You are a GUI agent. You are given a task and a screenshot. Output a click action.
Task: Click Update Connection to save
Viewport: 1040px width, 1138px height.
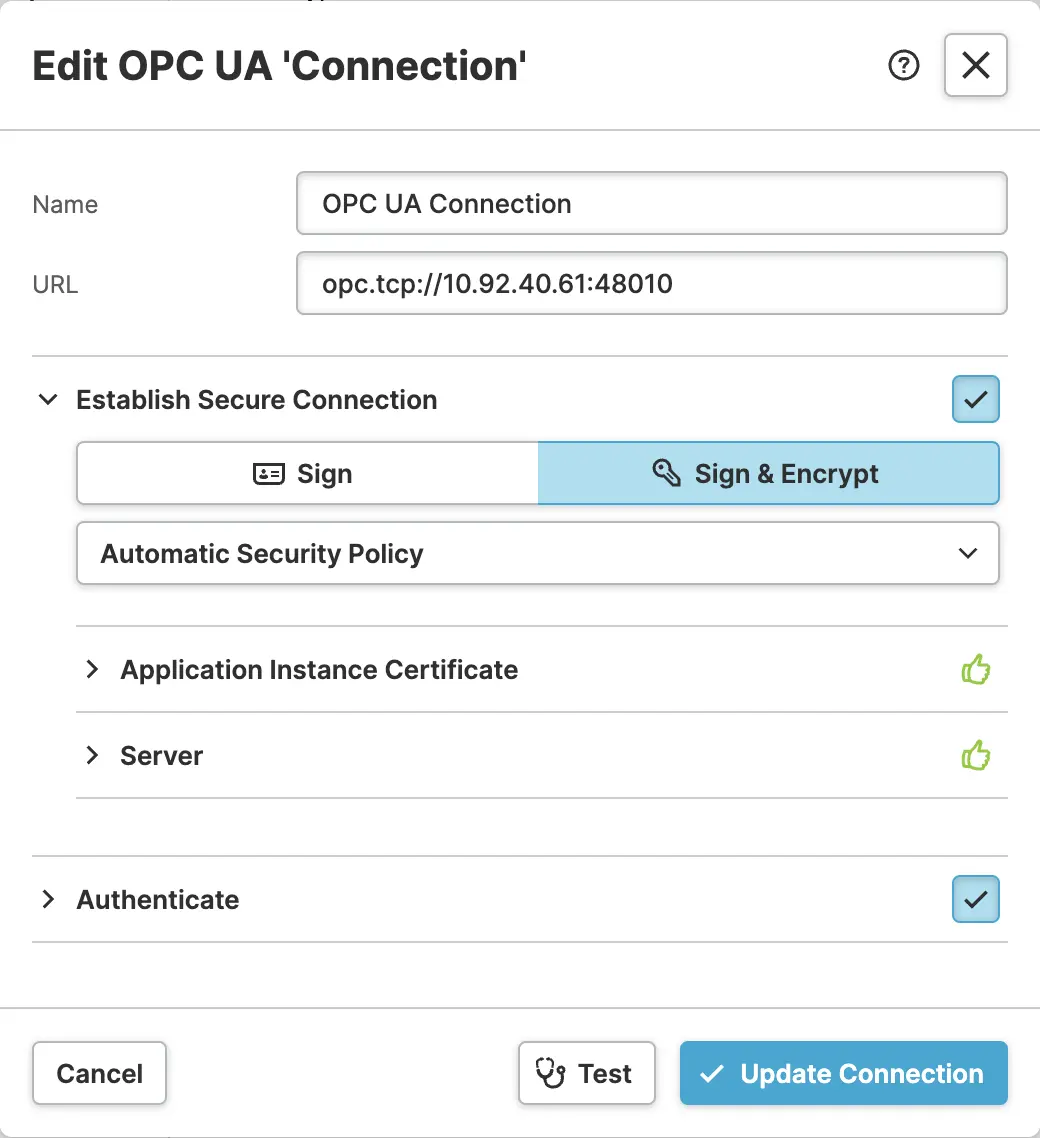[x=843, y=1074]
